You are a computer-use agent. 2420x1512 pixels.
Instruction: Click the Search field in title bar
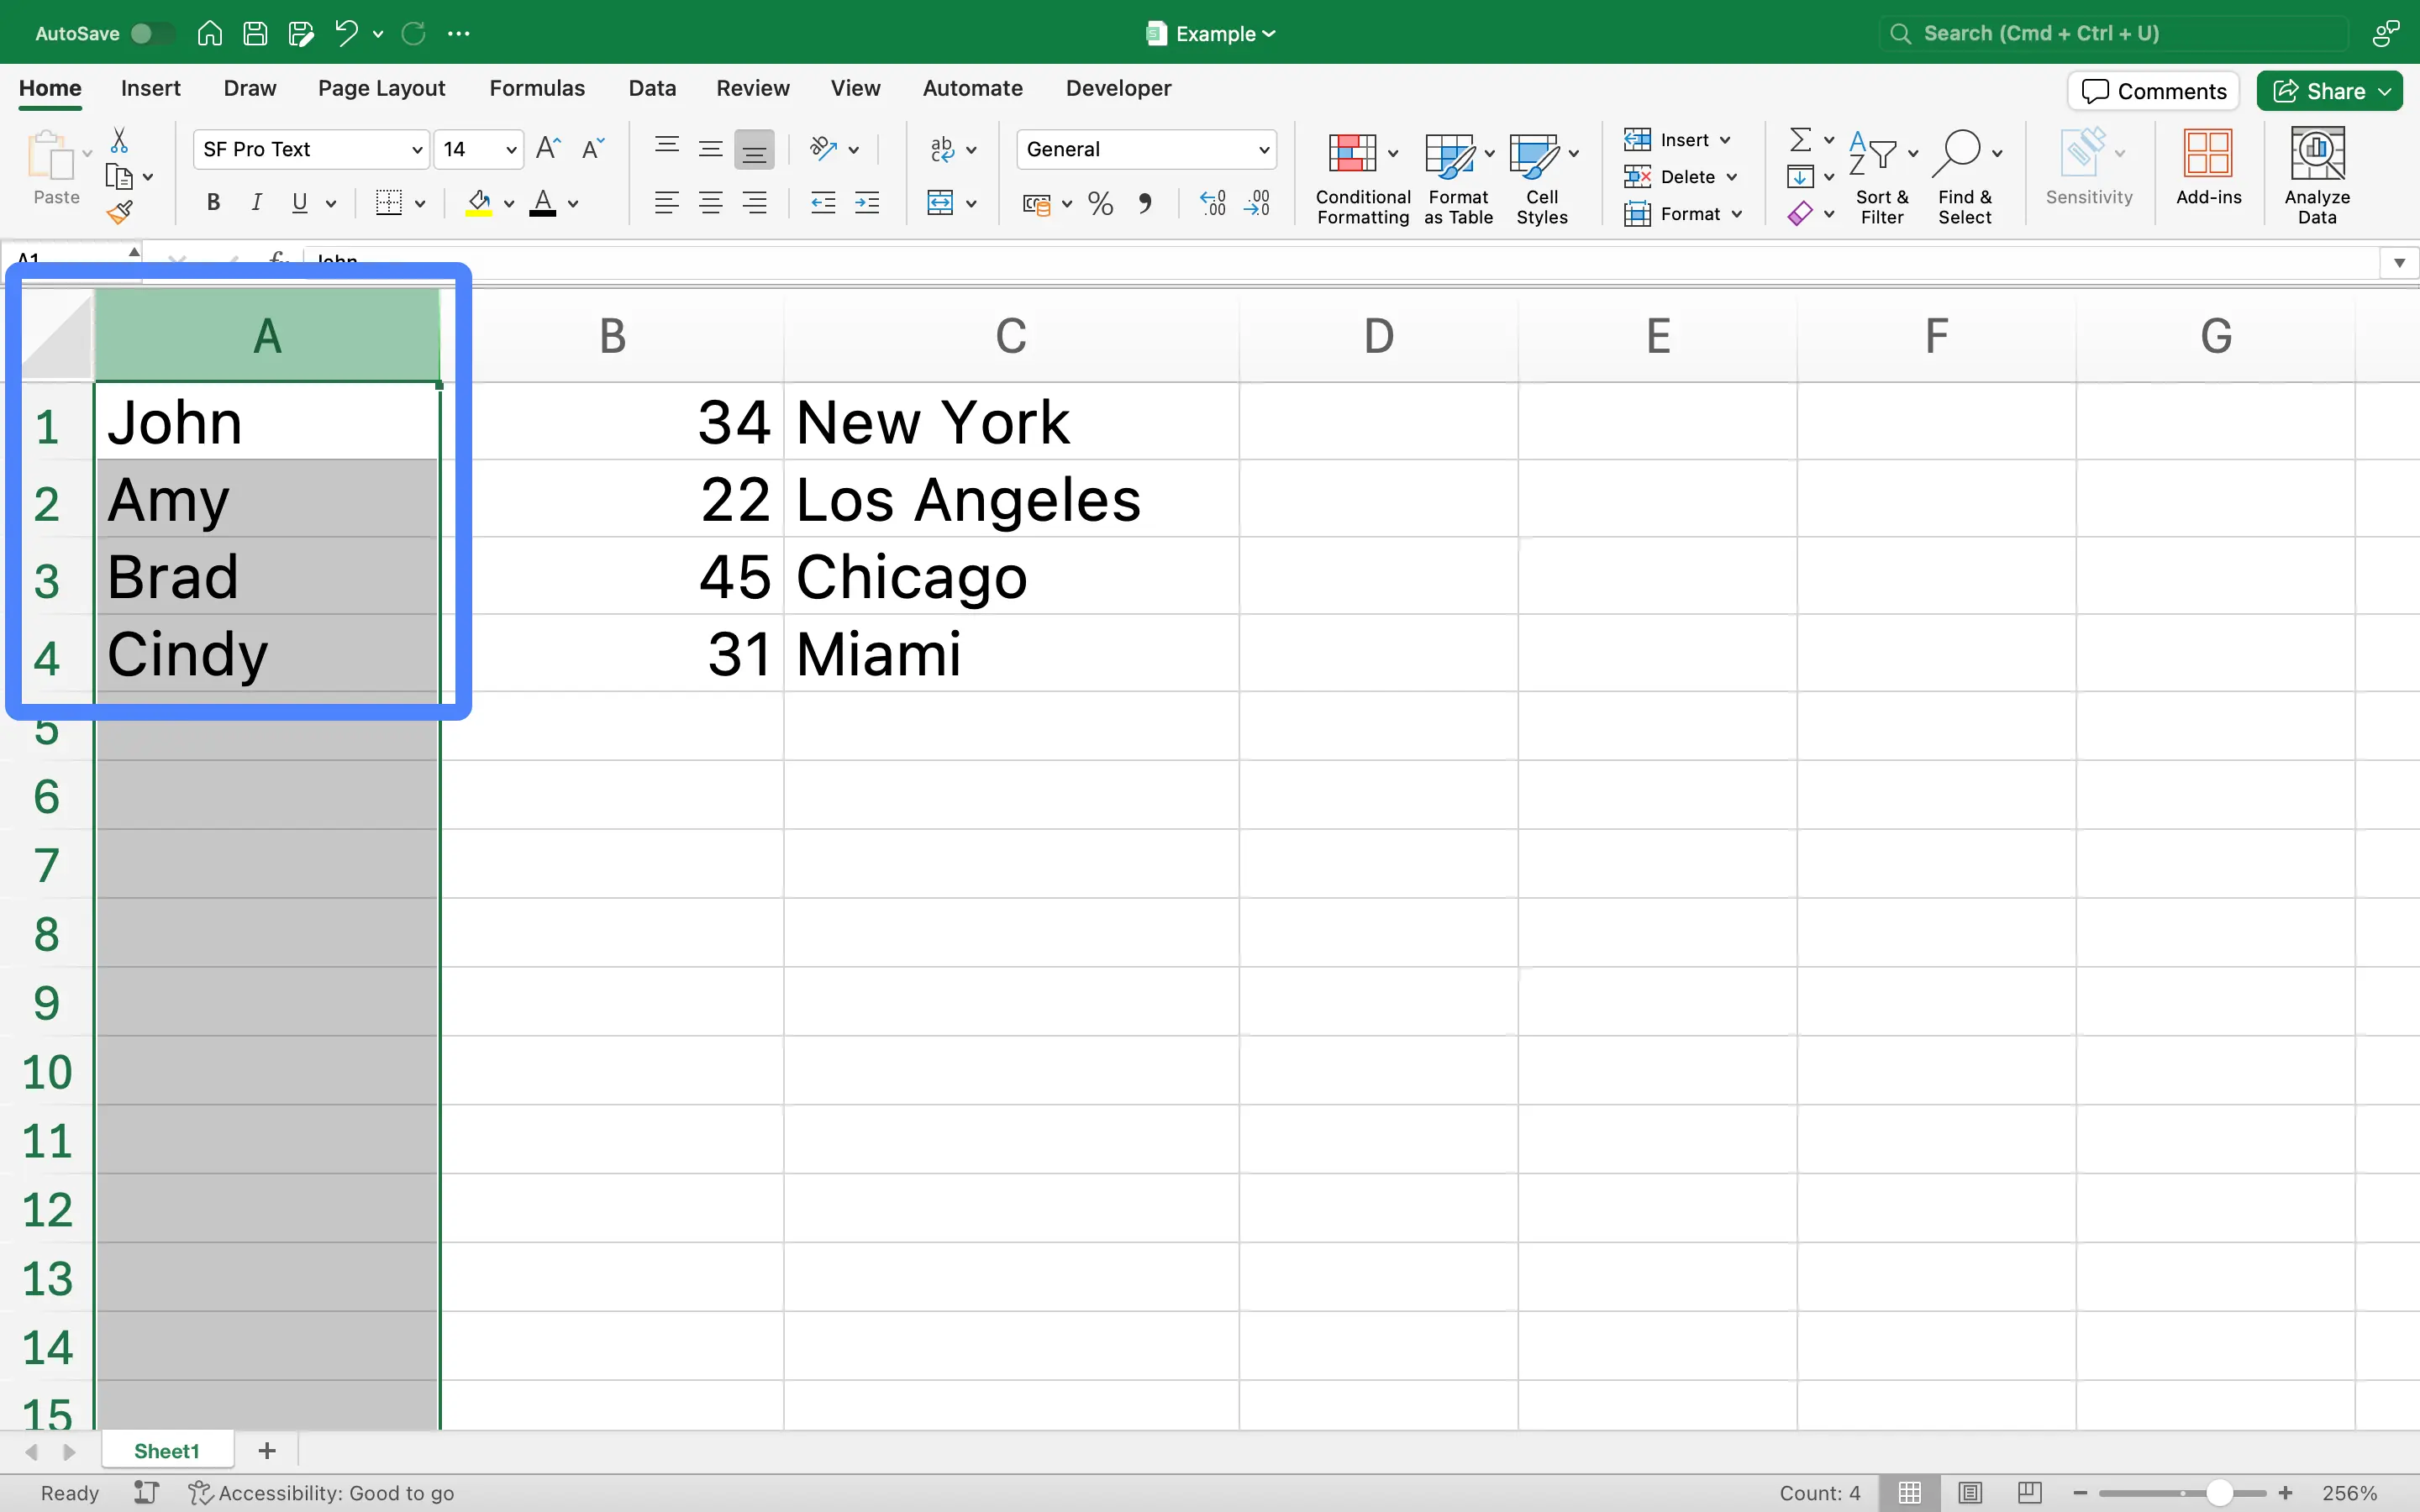(x=2114, y=33)
